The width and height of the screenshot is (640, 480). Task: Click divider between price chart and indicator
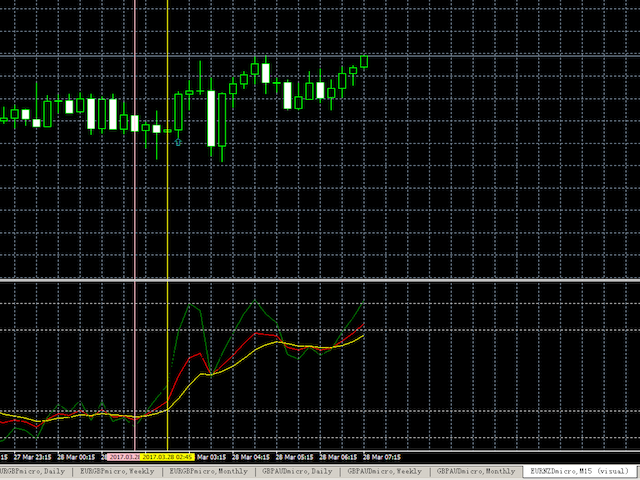coord(320,281)
